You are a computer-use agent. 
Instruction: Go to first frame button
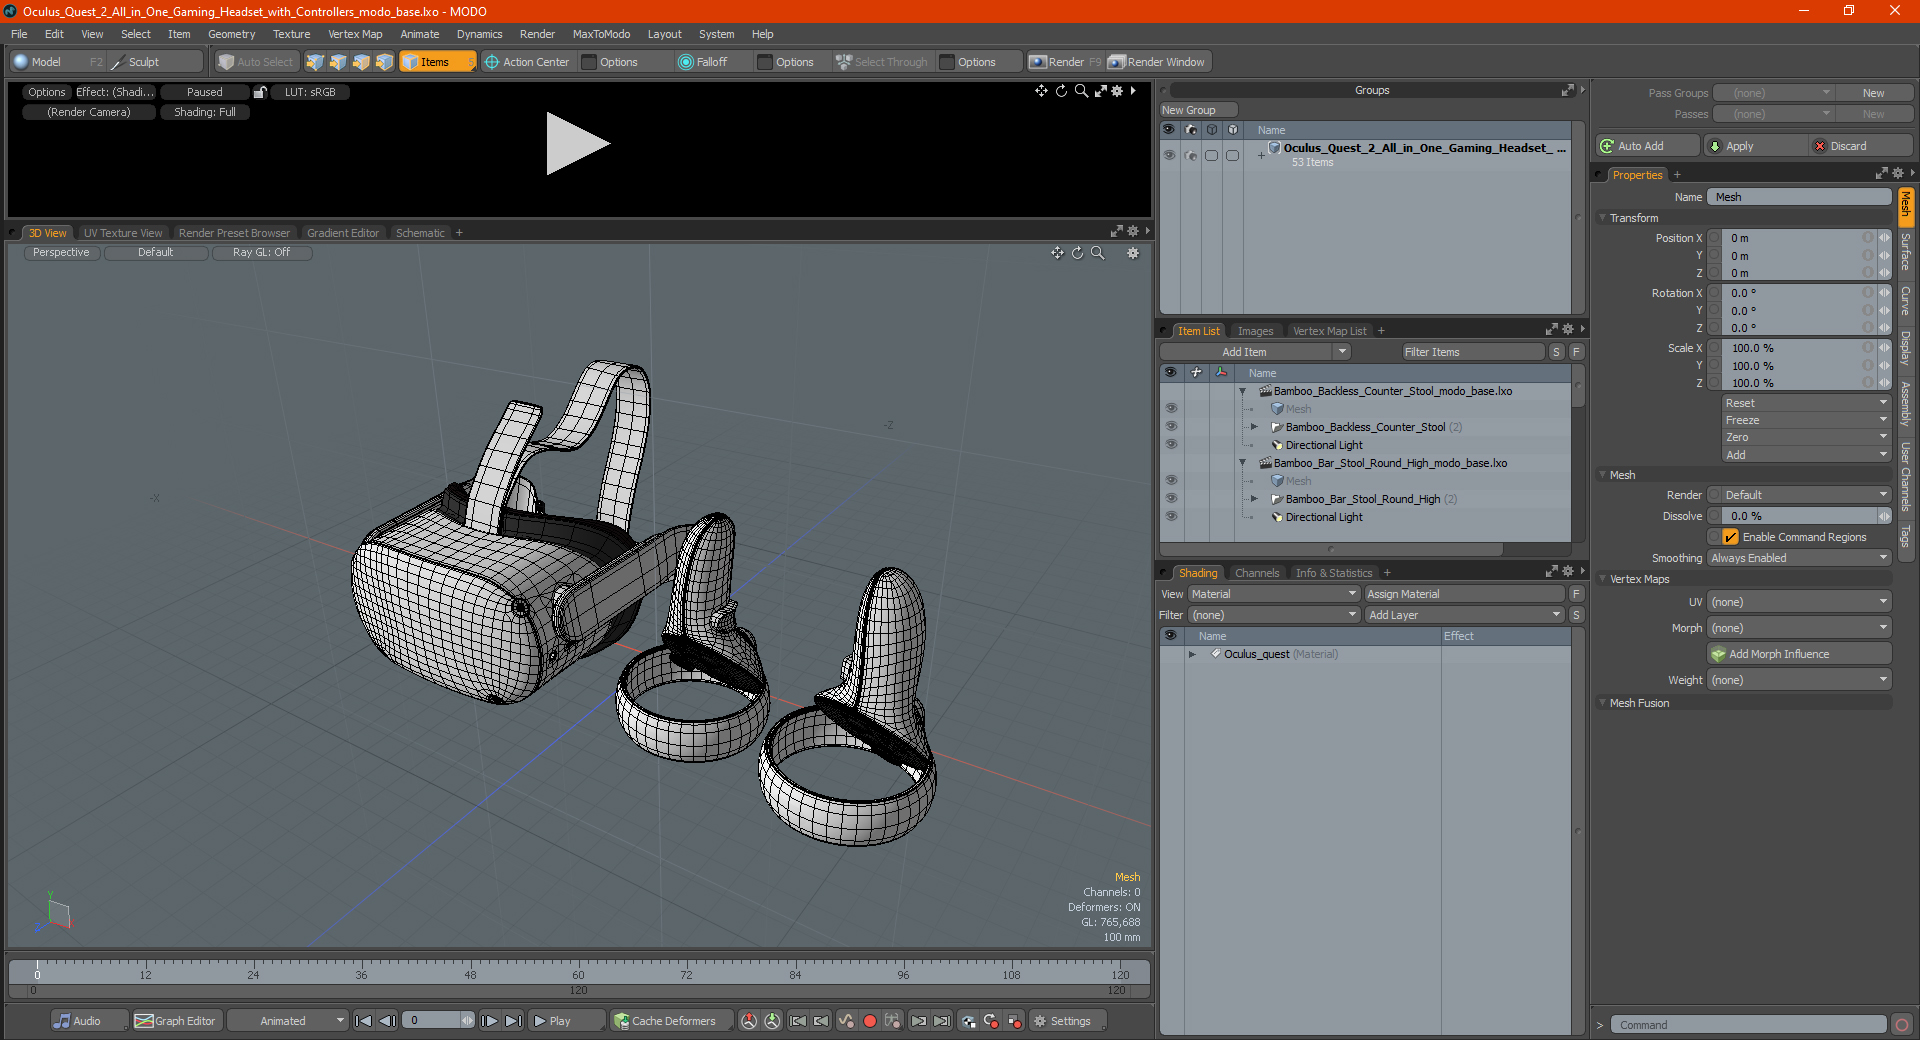364,1021
